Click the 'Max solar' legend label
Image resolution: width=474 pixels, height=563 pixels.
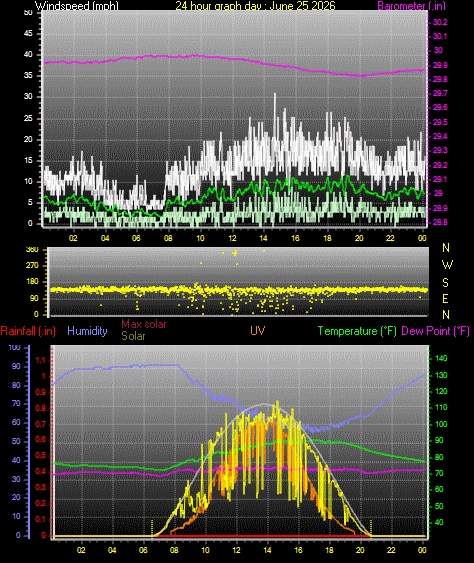tap(144, 324)
